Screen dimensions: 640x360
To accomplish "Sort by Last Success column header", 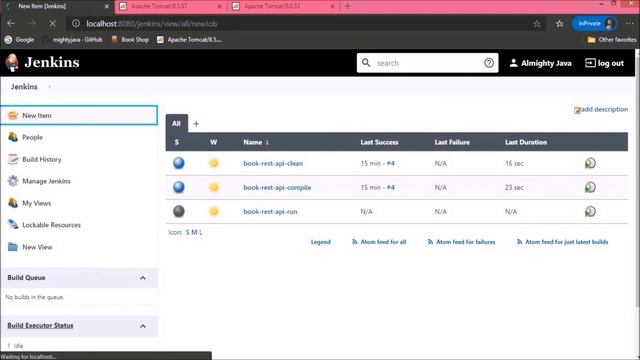I will coord(379,142).
